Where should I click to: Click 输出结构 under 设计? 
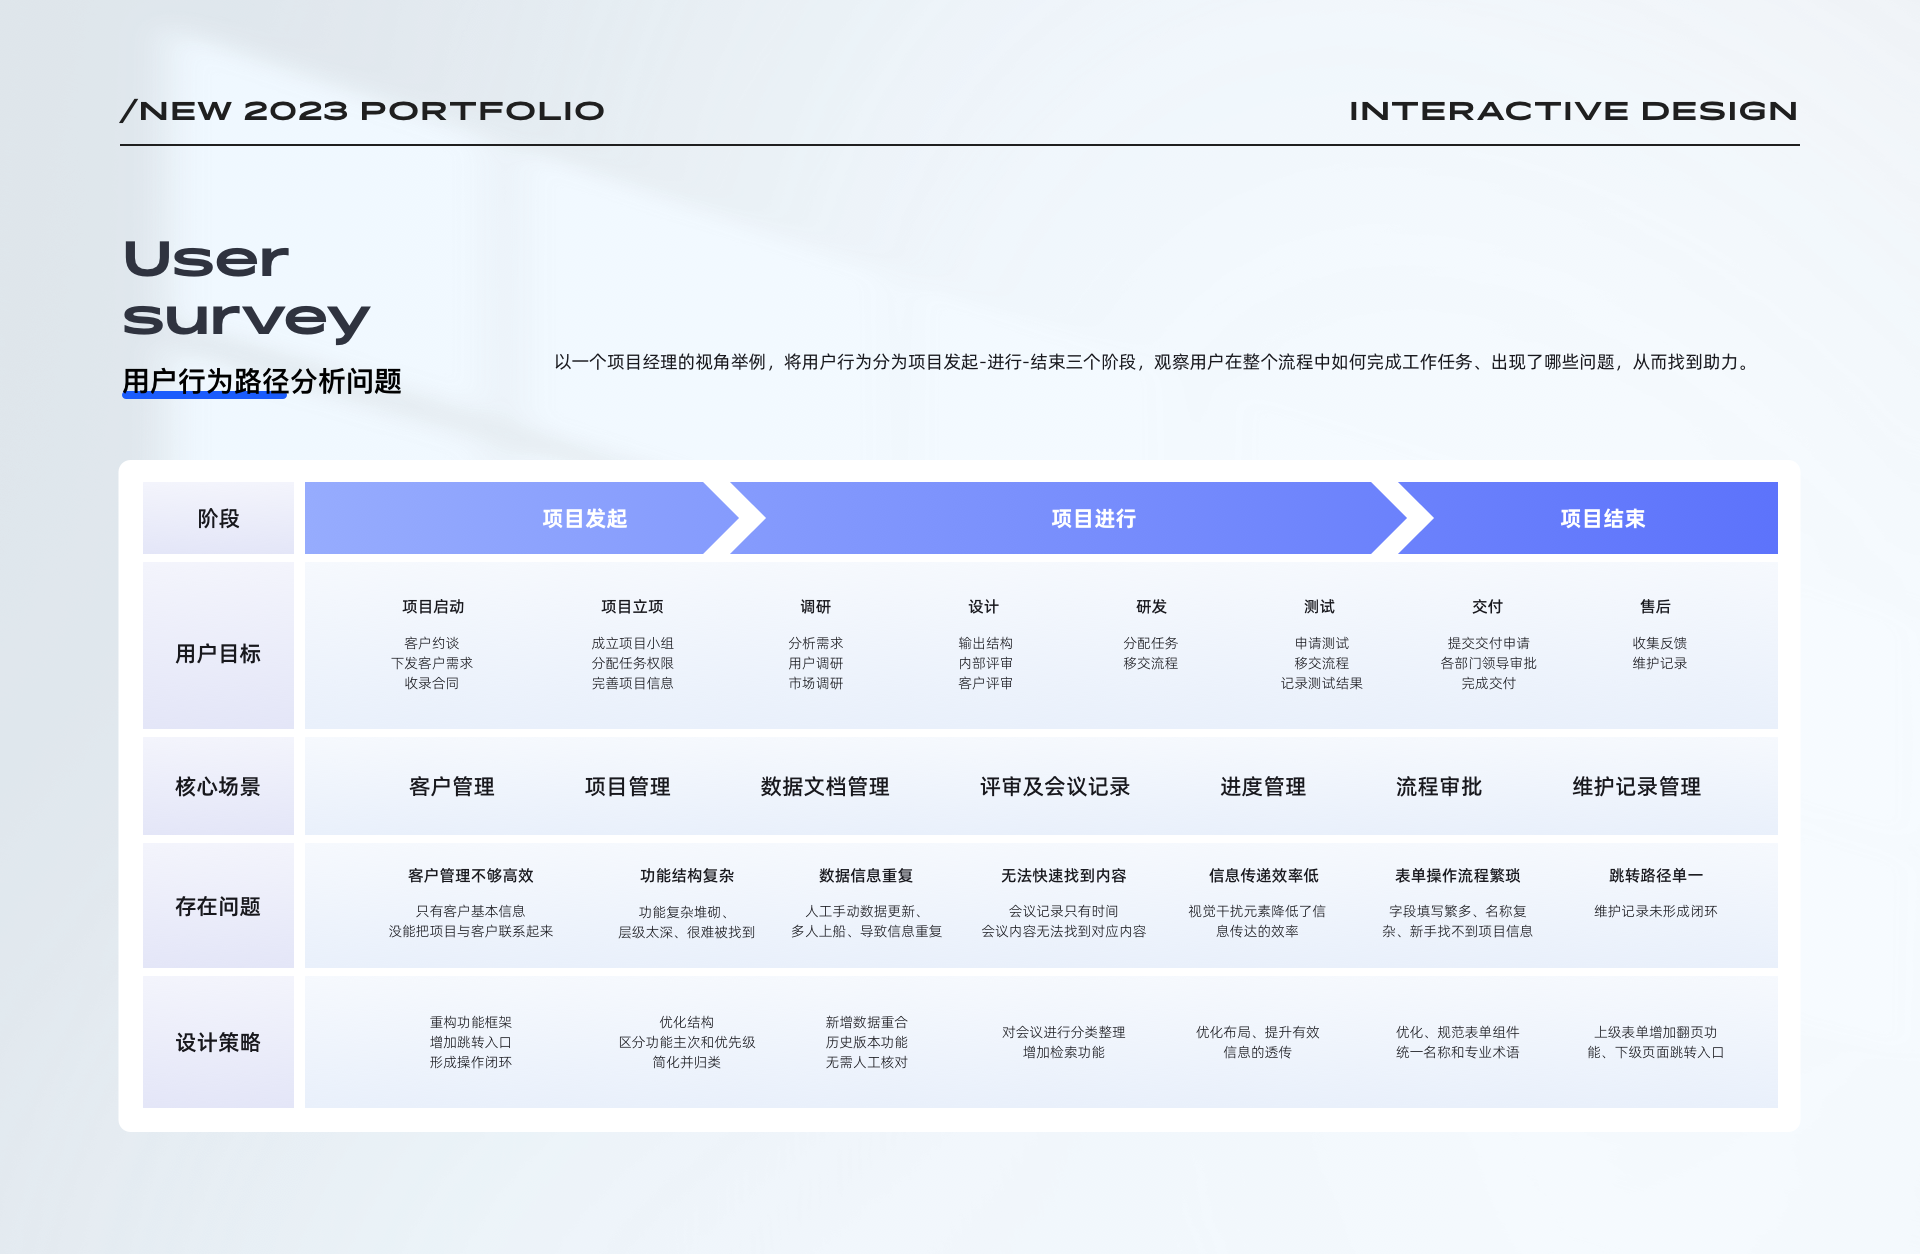click(986, 643)
